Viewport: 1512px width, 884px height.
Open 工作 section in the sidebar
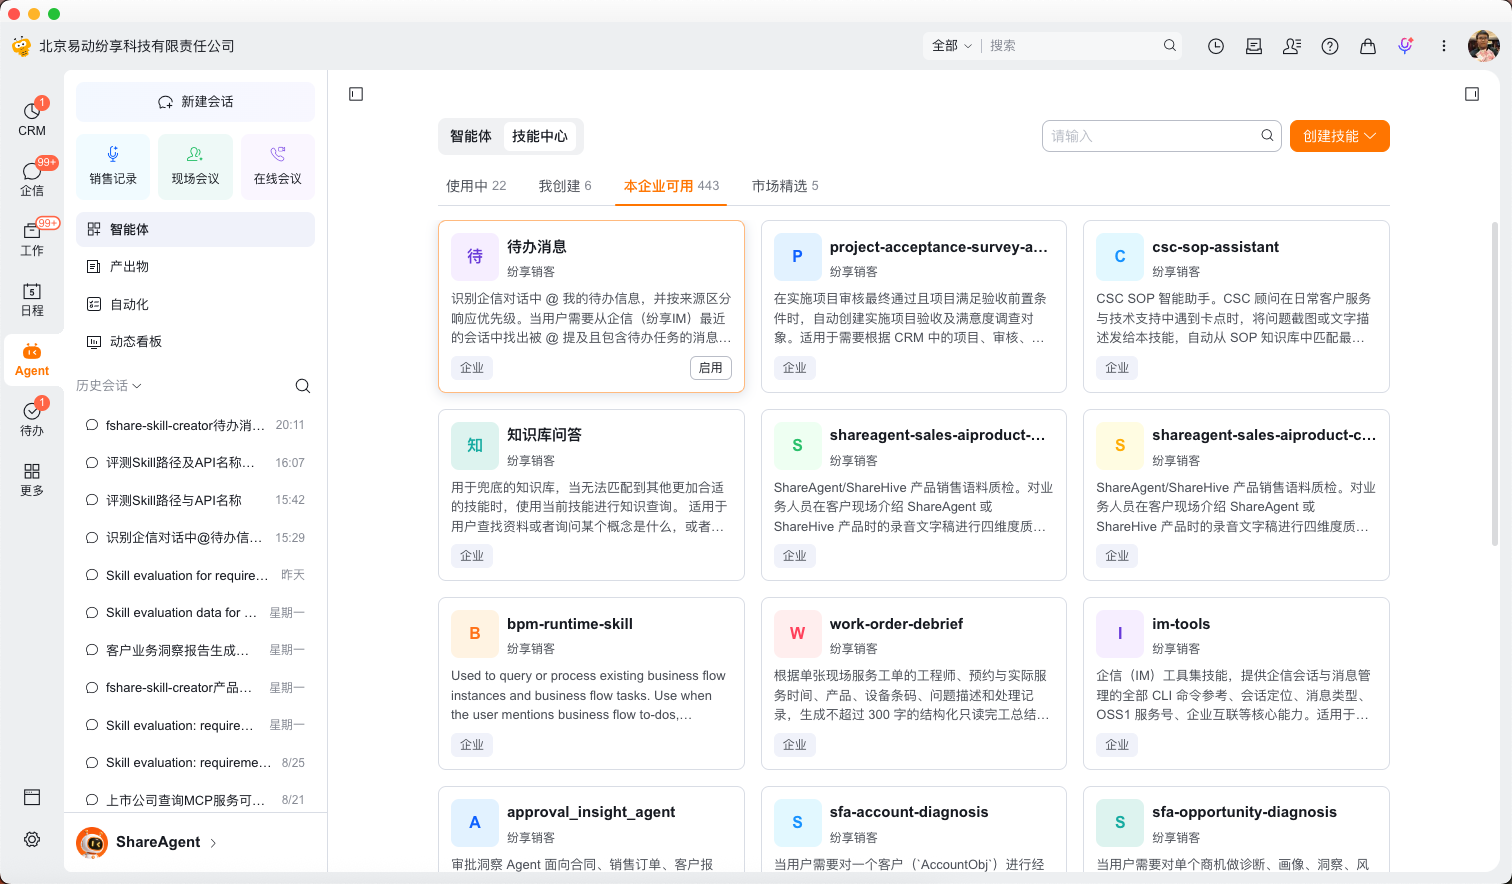(x=32, y=239)
